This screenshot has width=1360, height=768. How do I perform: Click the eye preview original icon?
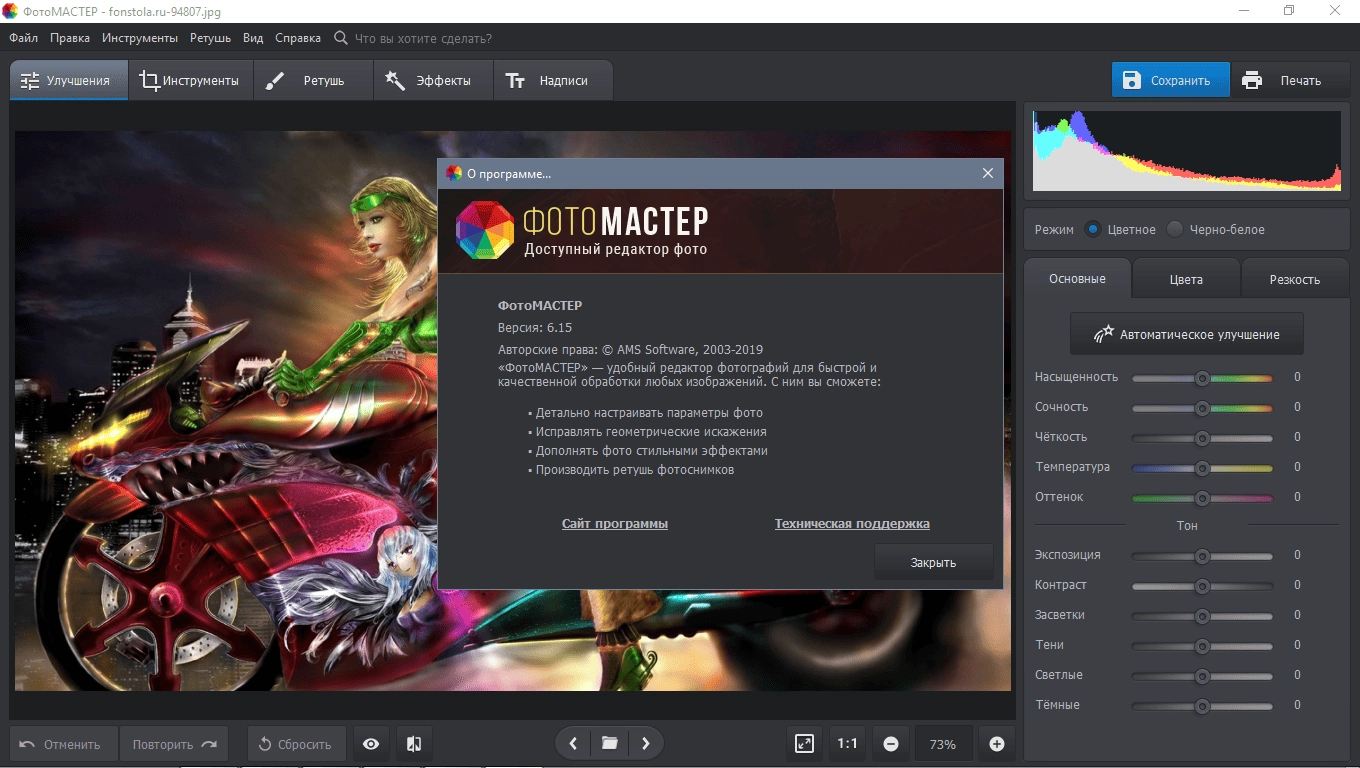pos(371,744)
